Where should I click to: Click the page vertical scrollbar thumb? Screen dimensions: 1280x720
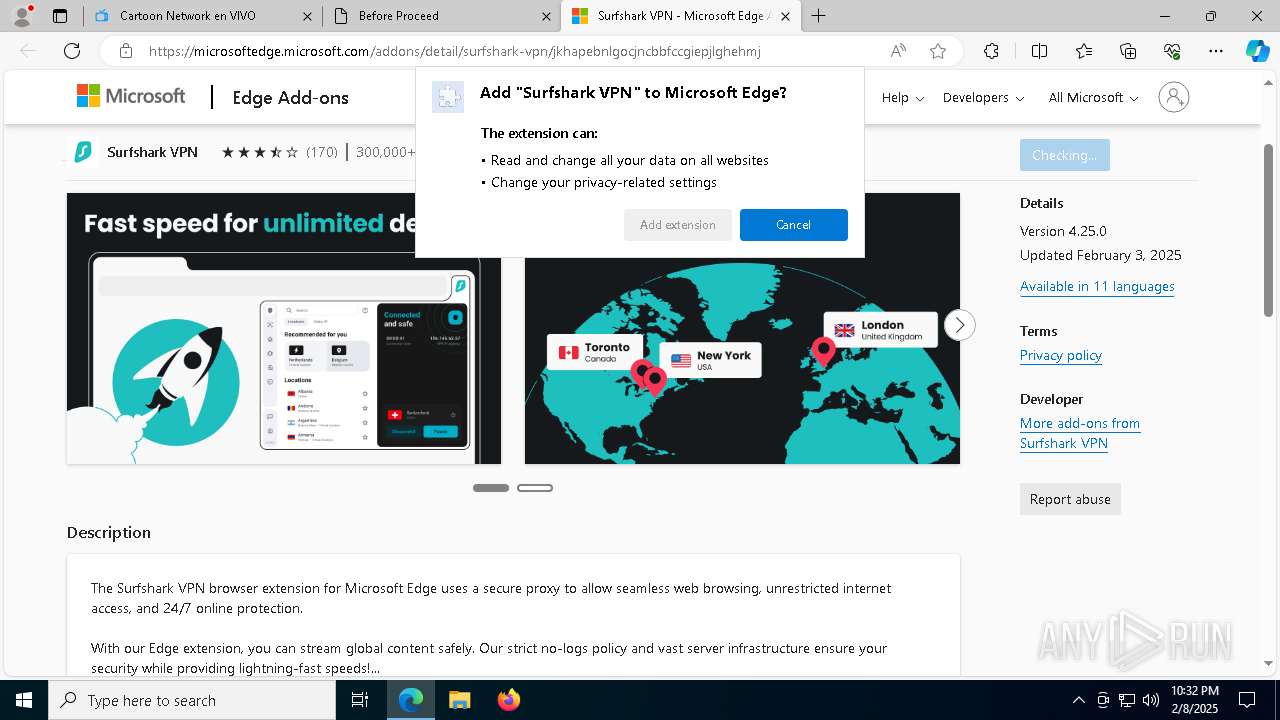1269,230
